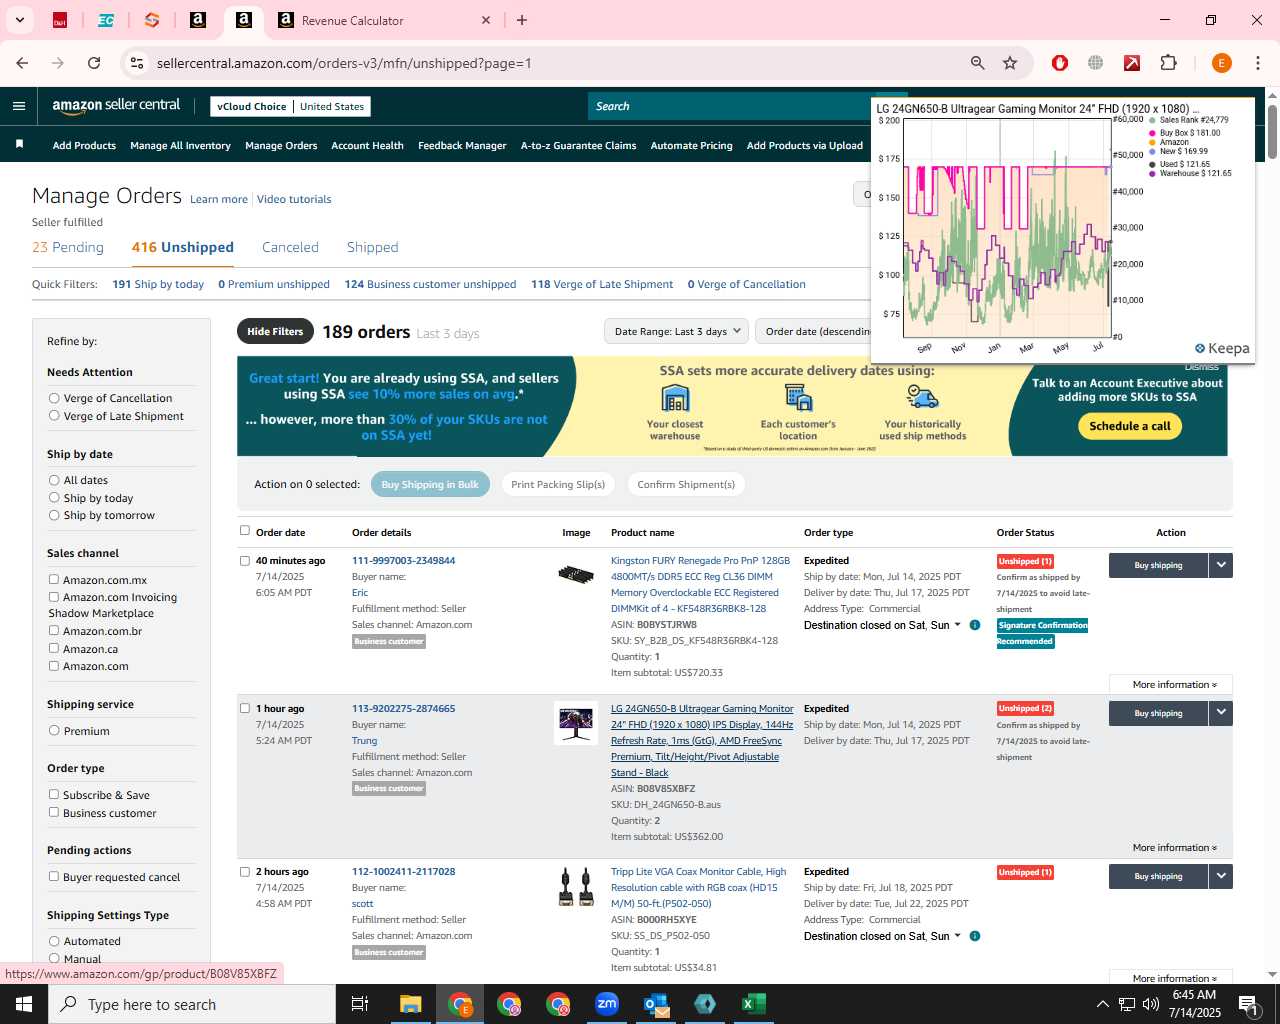Click the Amazon Seller Central logo
This screenshot has height=1024, width=1280.
116,106
